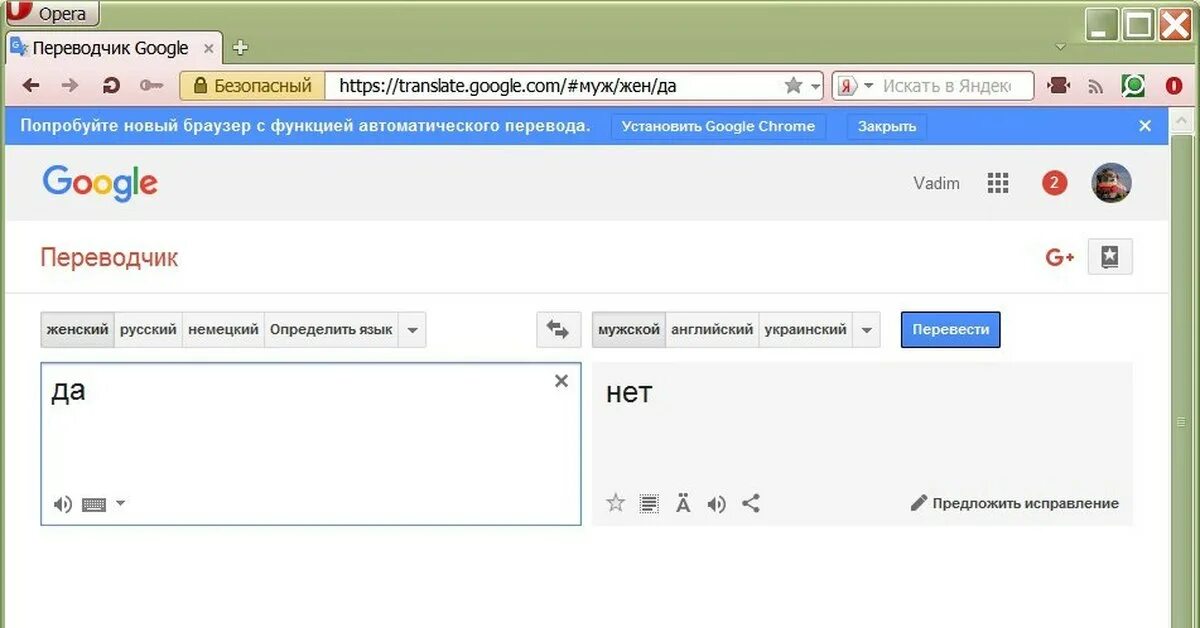The image size is (1200, 628).
Task: Select русский source language
Action: tap(148, 329)
